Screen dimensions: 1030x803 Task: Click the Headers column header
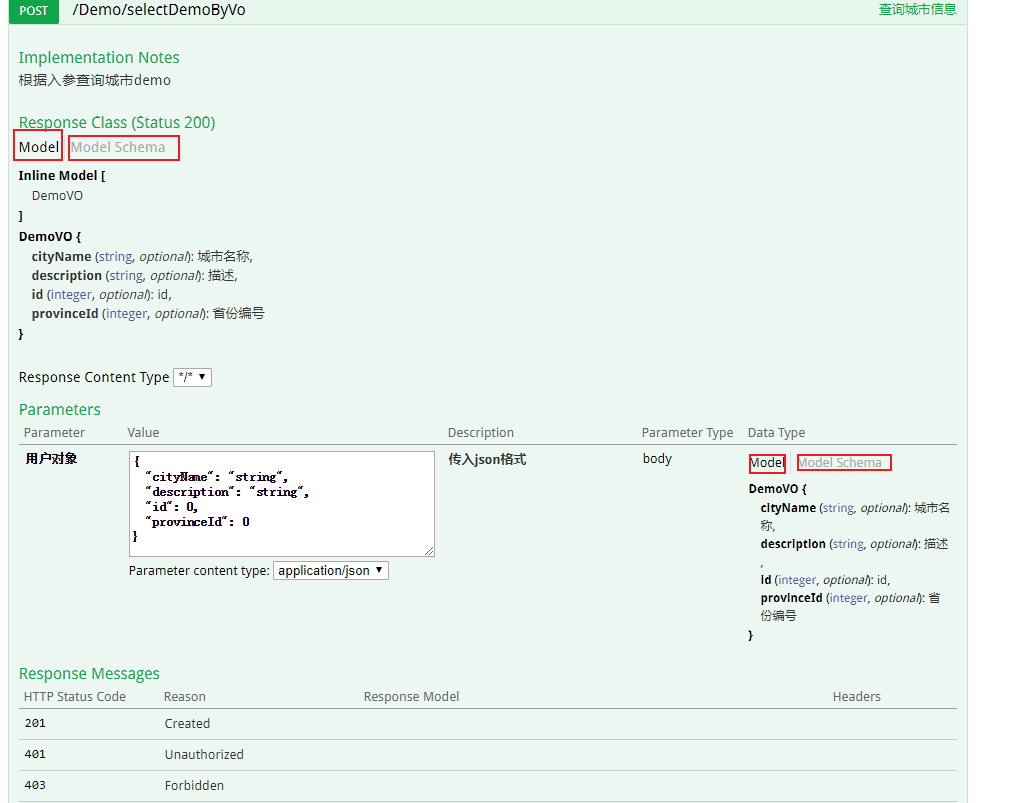[857, 697]
